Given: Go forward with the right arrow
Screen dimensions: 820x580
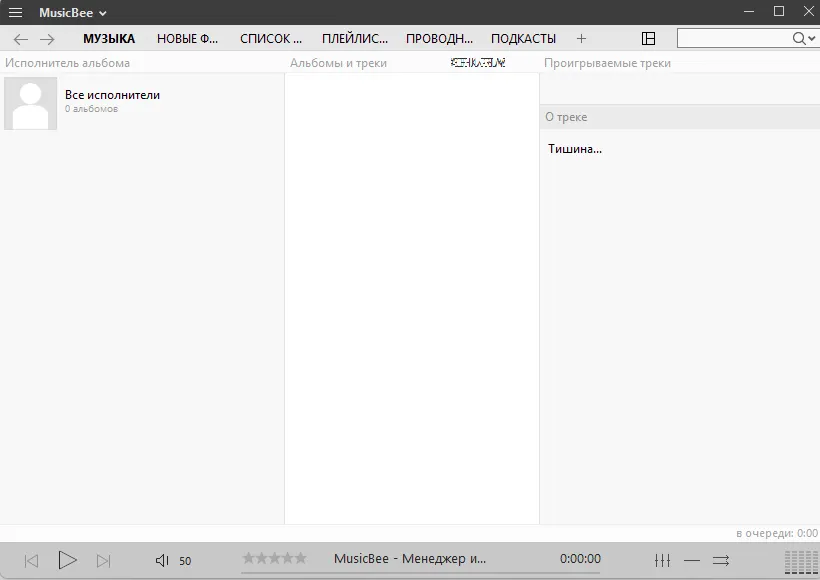Looking at the screenshot, I should (47, 39).
